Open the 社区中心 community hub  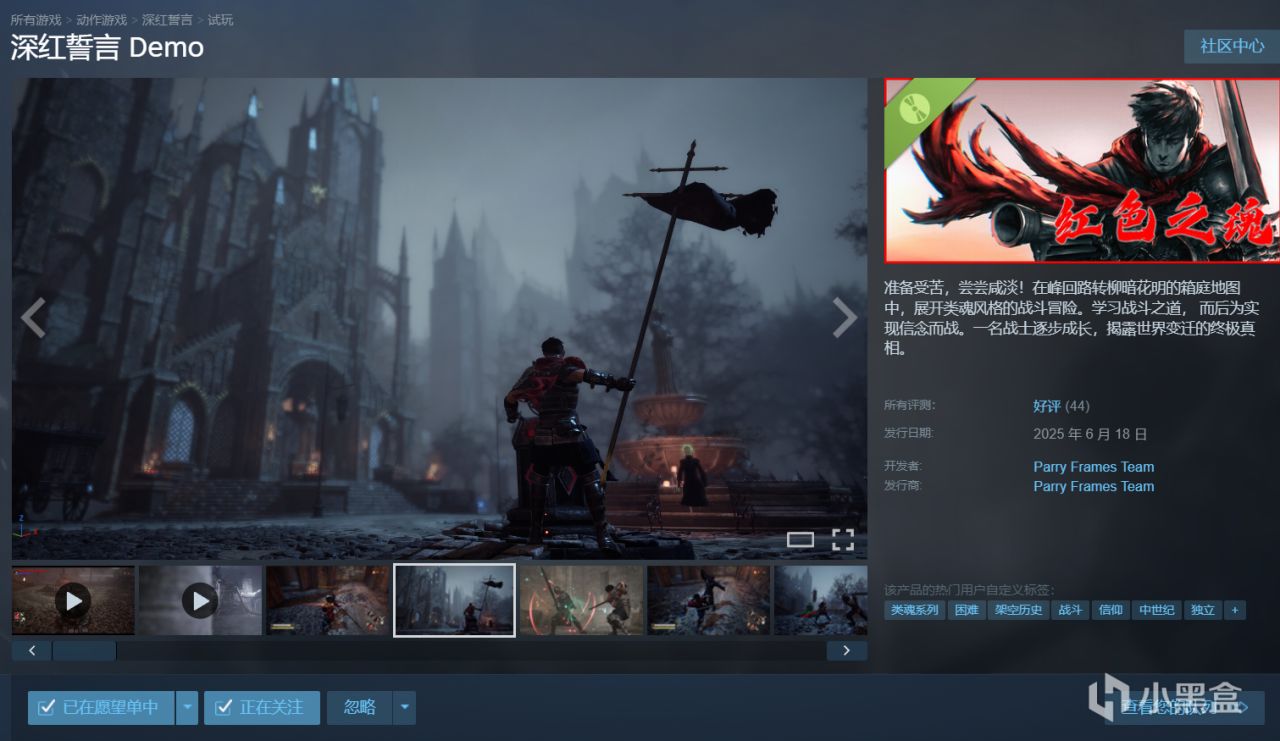1232,46
